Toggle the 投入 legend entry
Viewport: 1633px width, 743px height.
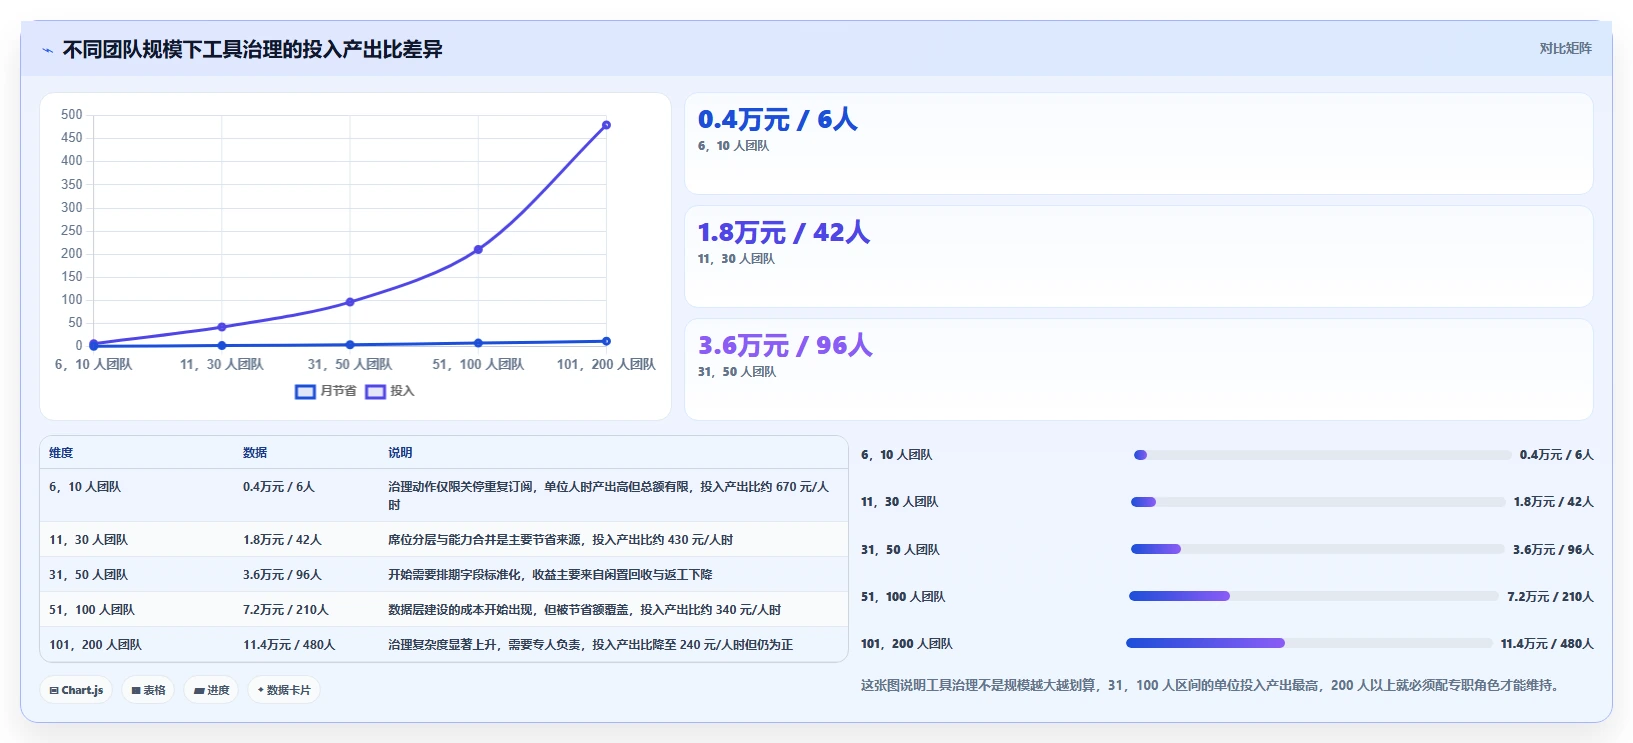click(390, 391)
